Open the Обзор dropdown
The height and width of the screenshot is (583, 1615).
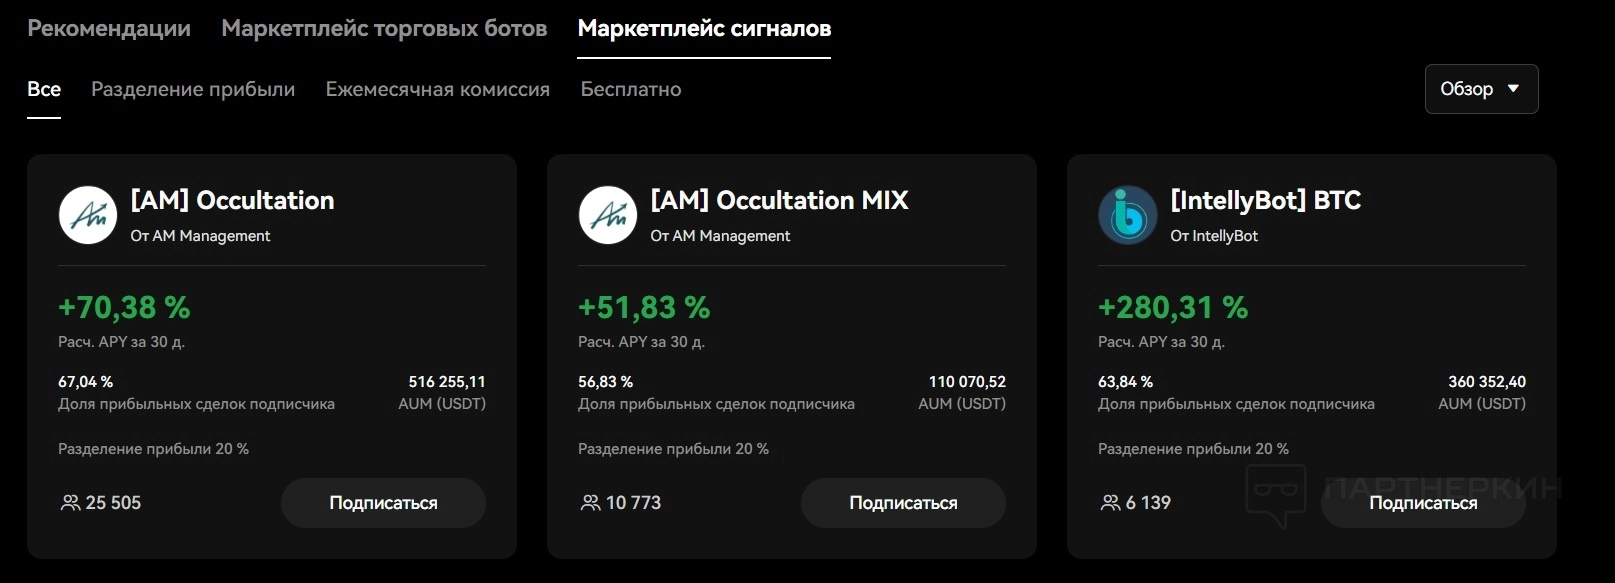click(x=1481, y=89)
